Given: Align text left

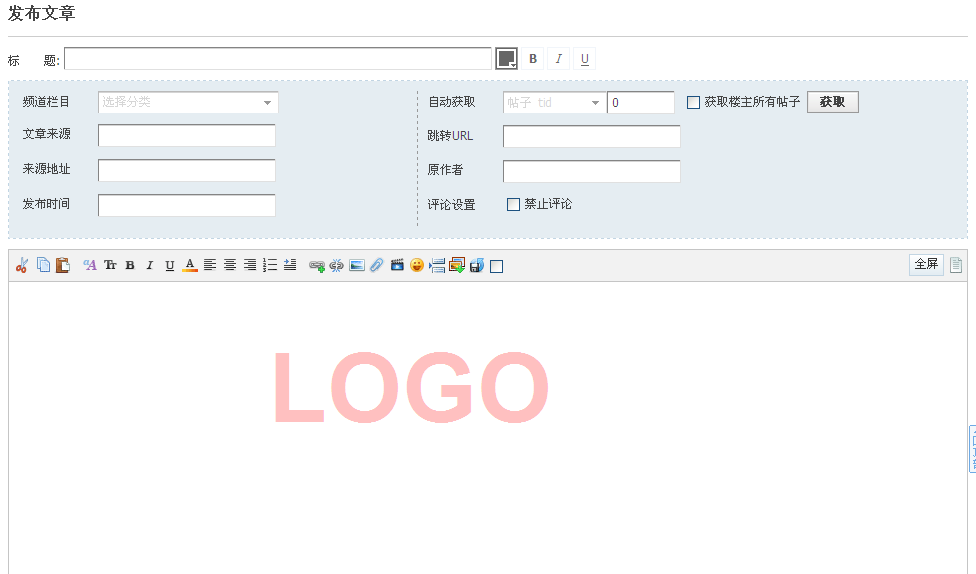Looking at the screenshot, I should click(210, 265).
